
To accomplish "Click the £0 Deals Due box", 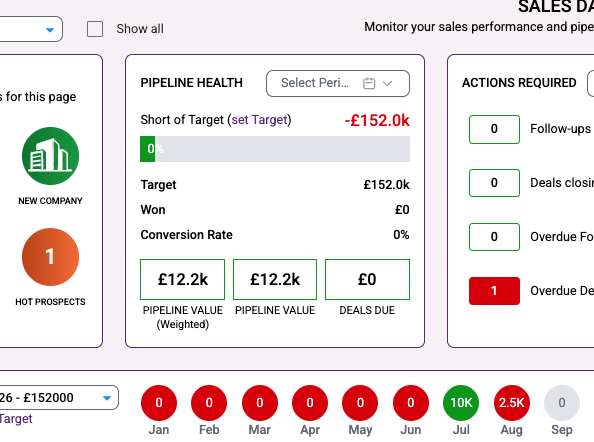I will click(x=367, y=280).
